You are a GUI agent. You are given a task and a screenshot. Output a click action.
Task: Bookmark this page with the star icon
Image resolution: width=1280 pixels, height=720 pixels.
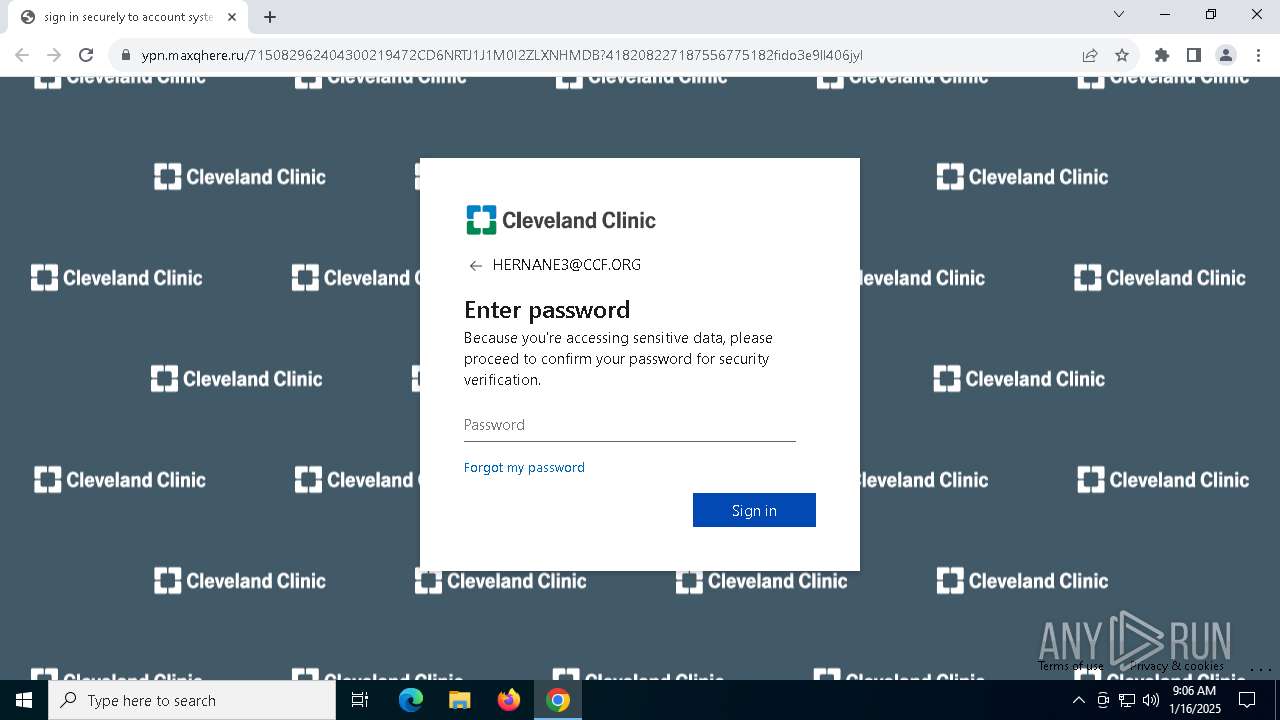tap(1122, 55)
